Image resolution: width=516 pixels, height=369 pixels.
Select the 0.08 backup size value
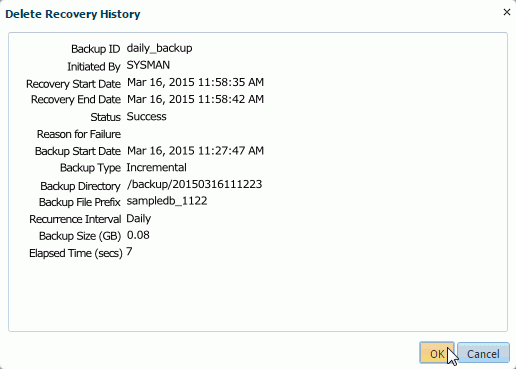pos(138,235)
